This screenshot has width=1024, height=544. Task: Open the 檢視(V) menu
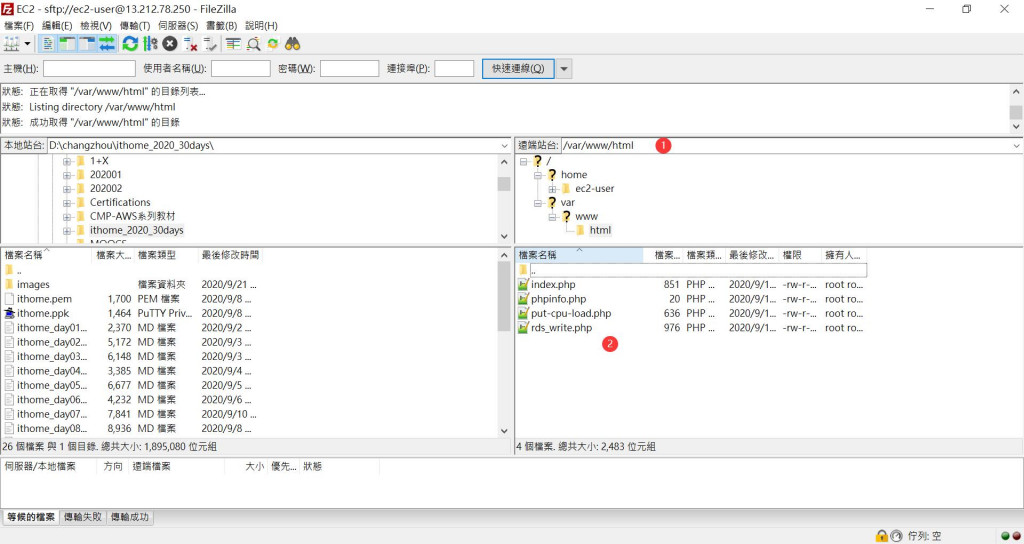[x=96, y=25]
